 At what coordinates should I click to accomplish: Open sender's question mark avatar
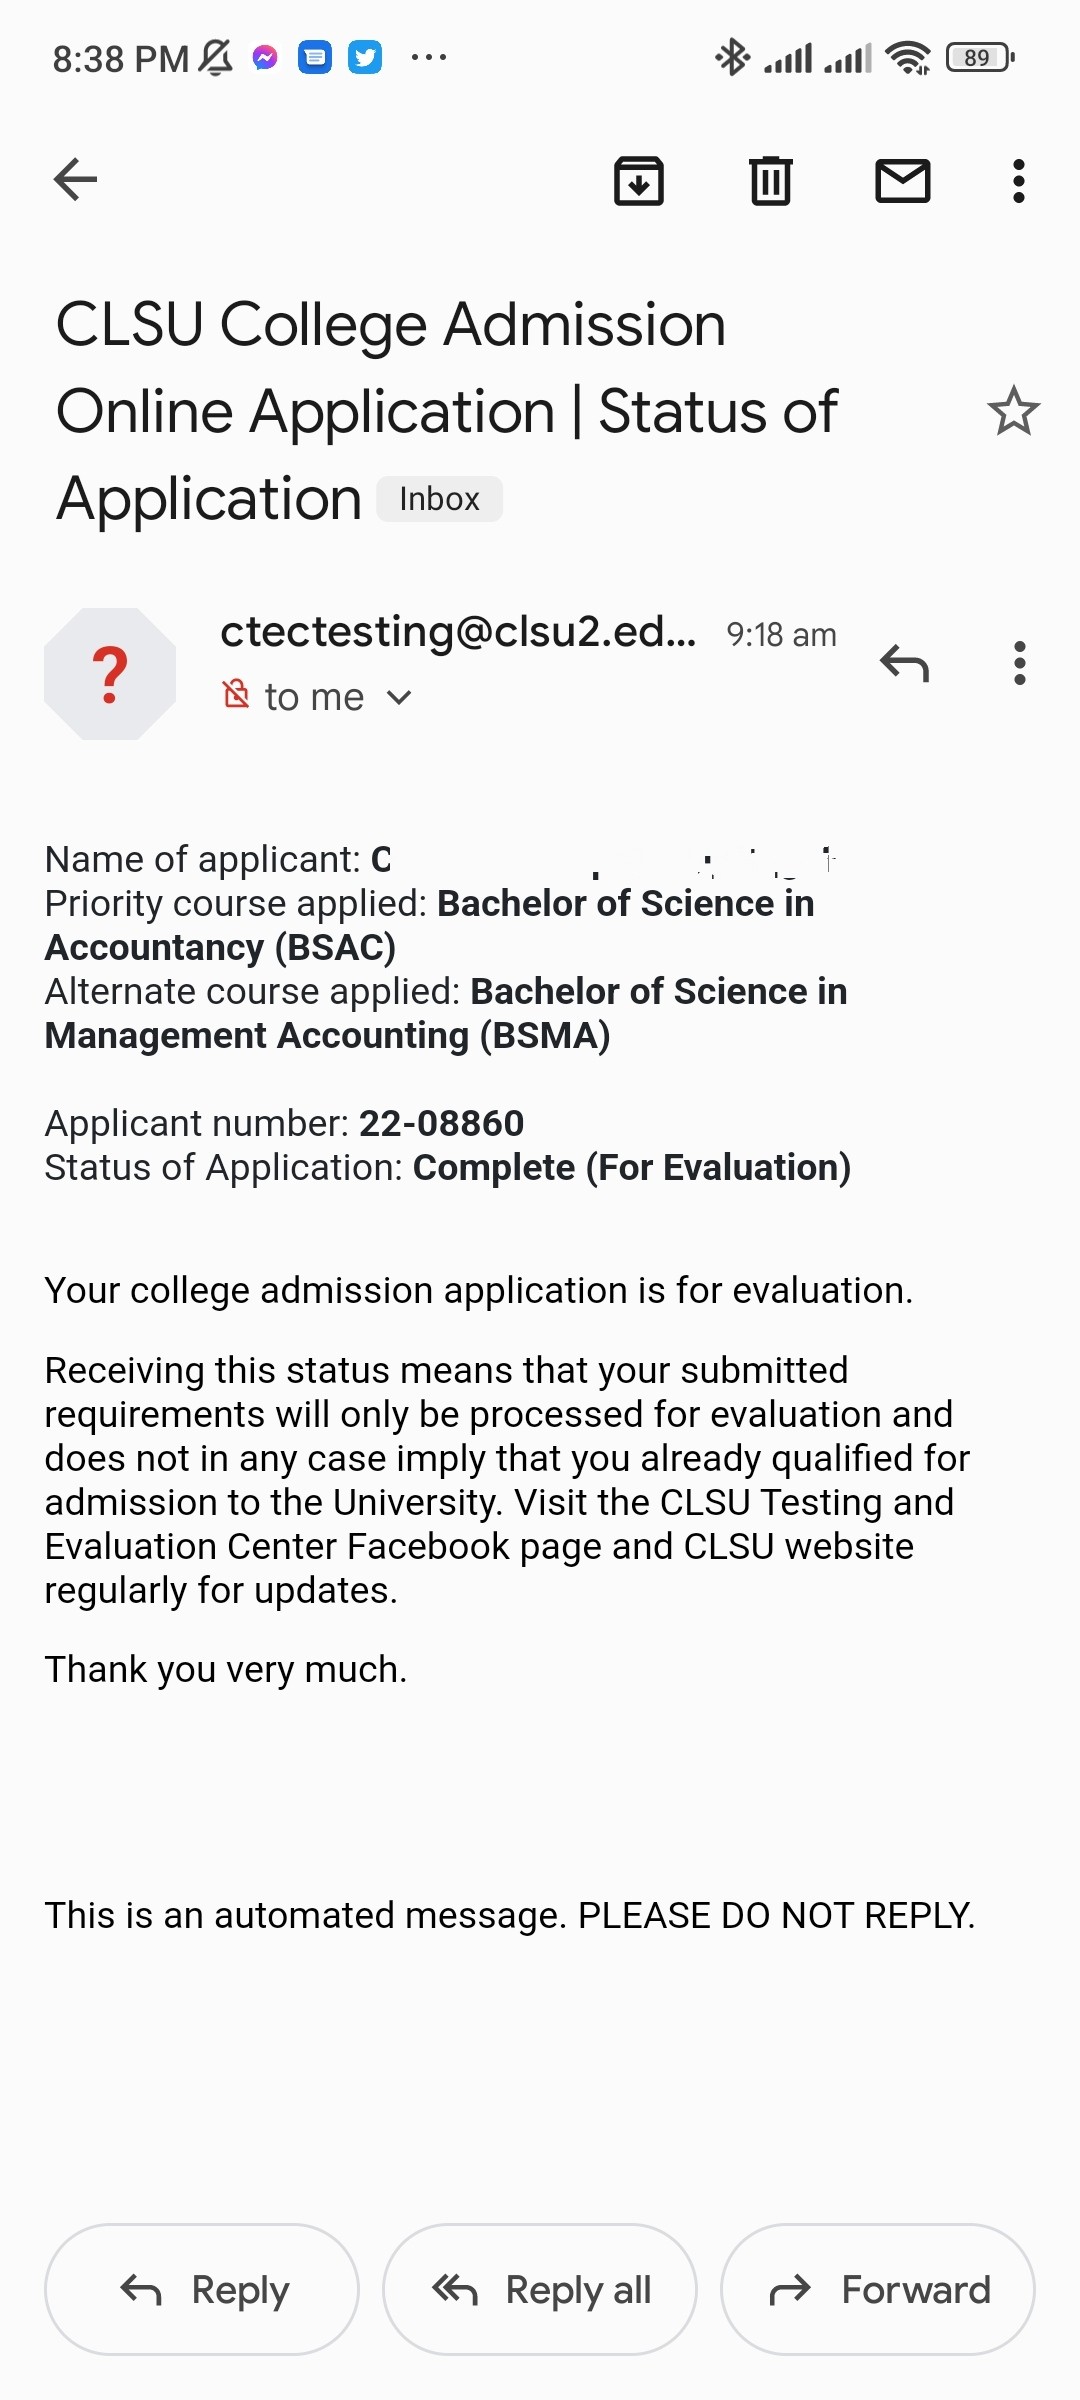coord(110,674)
